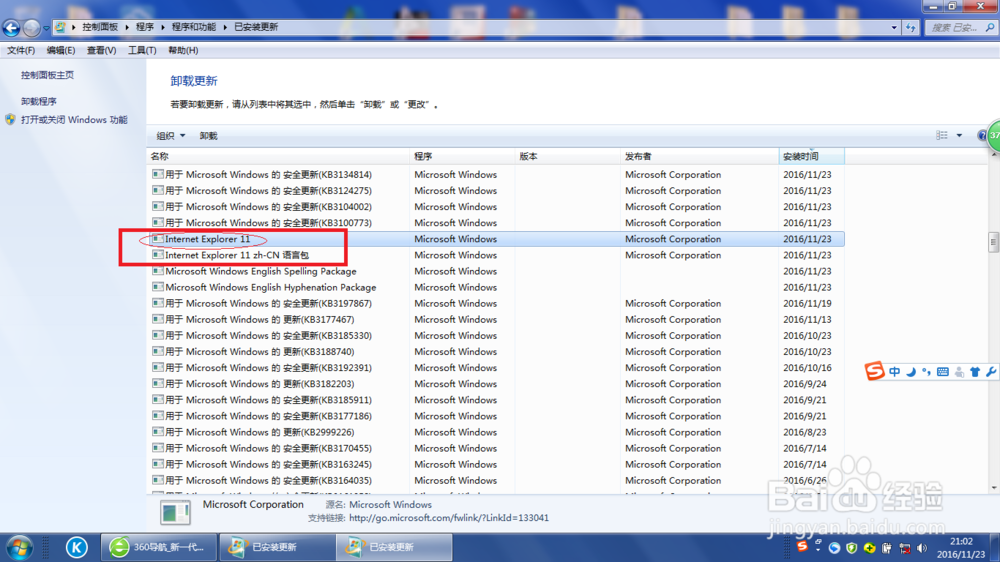Click the vertical scrollbar thumb of the list
The width and height of the screenshot is (1000, 562).
click(x=994, y=242)
